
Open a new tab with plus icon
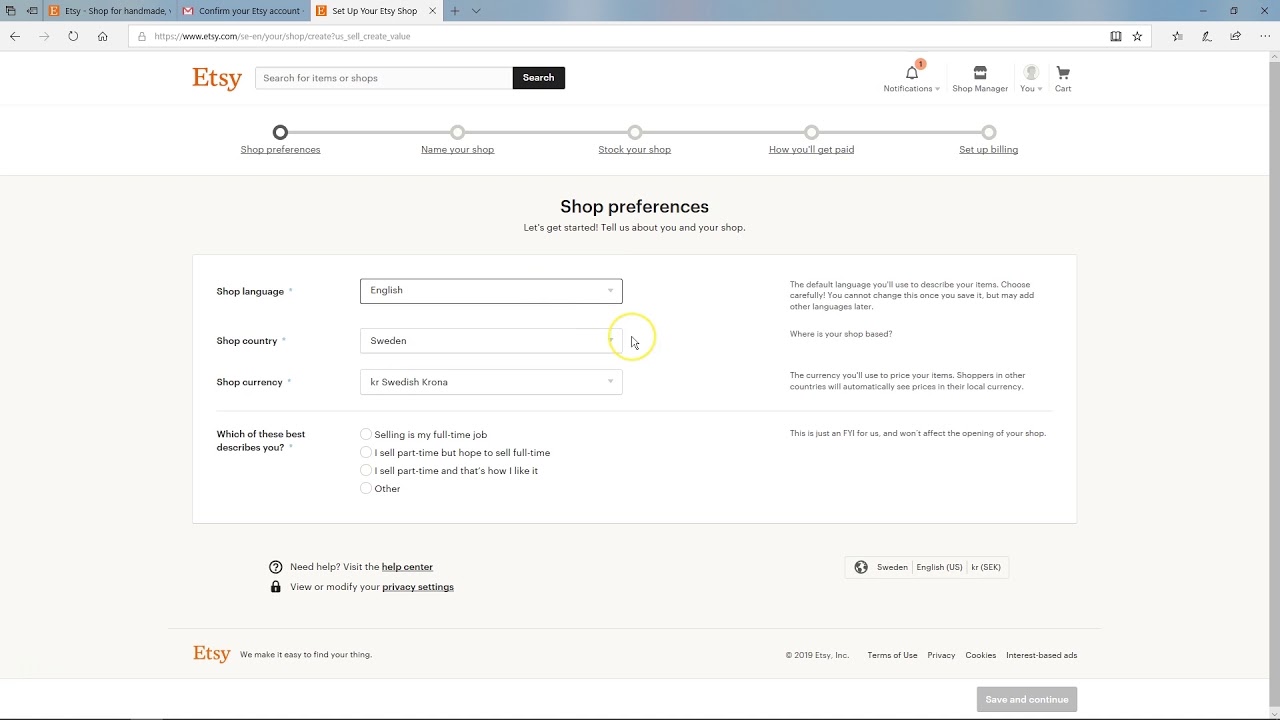coord(454,11)
